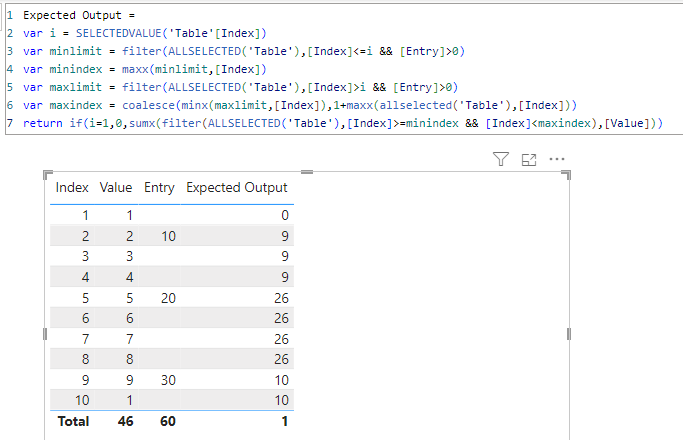Click the Expected Output total 1
Screen dimensions: 683x440
pyautogui.click(x=285, y=421)
